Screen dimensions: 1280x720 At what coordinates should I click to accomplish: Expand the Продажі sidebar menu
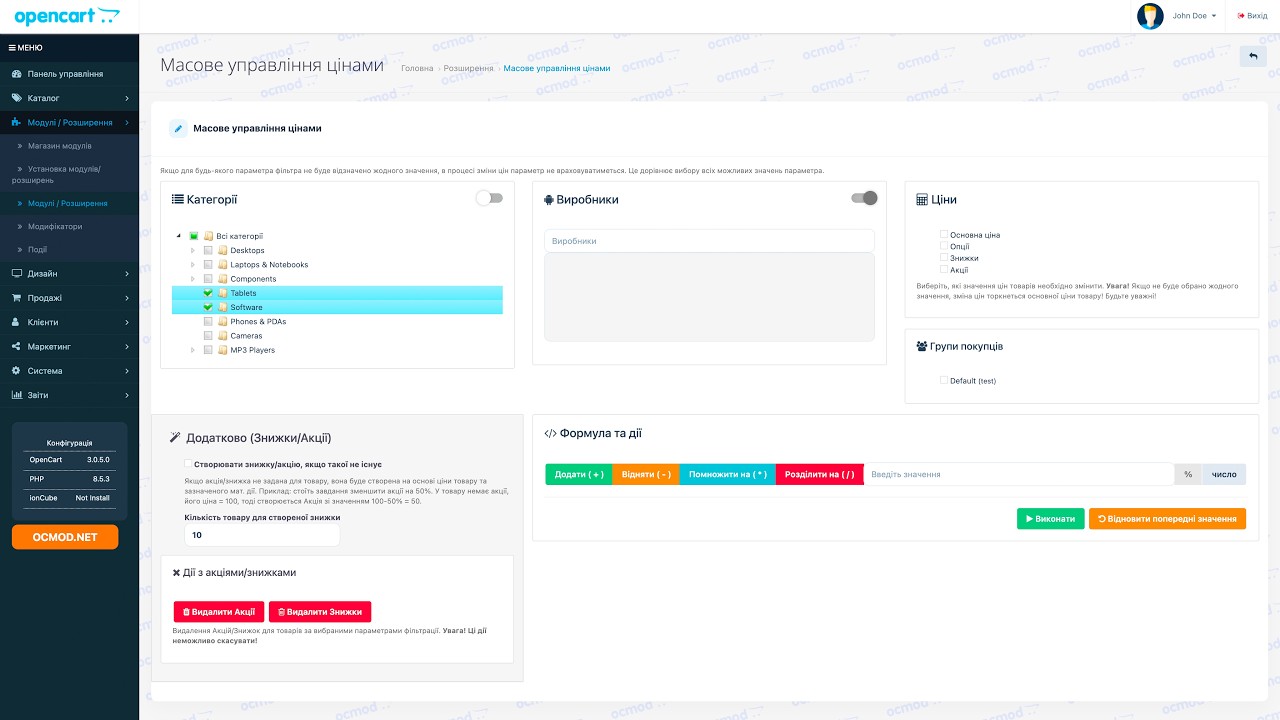click(69, 298)
